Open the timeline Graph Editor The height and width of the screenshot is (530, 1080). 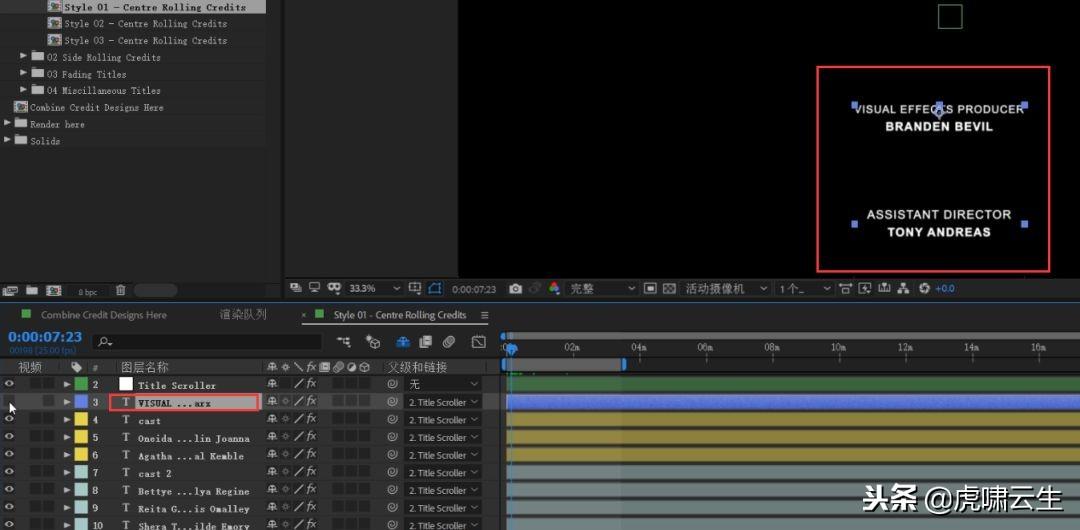[x=478, y=342]
